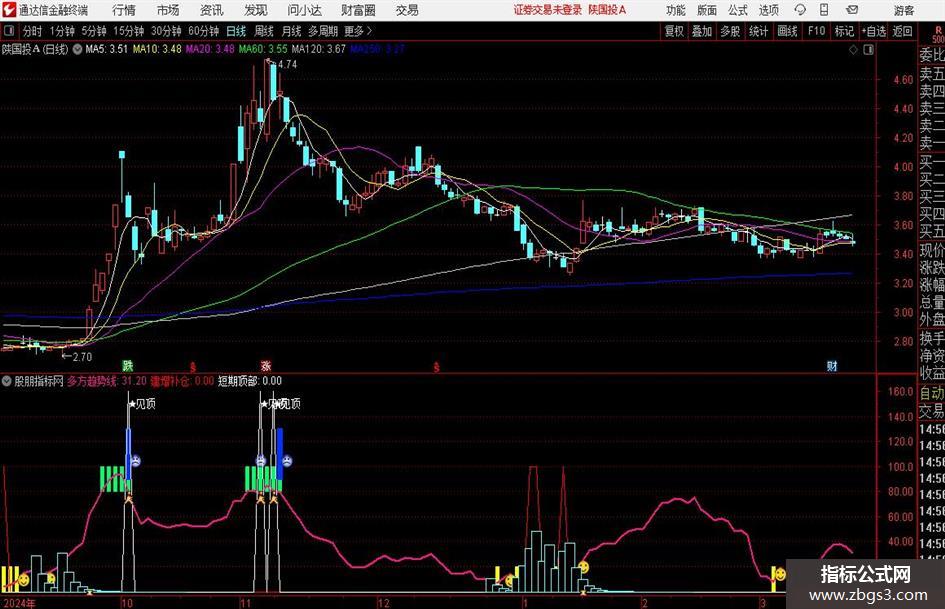Switch to 15分钟 period
This screenshot has height=609, width=945.
point(128,31)
